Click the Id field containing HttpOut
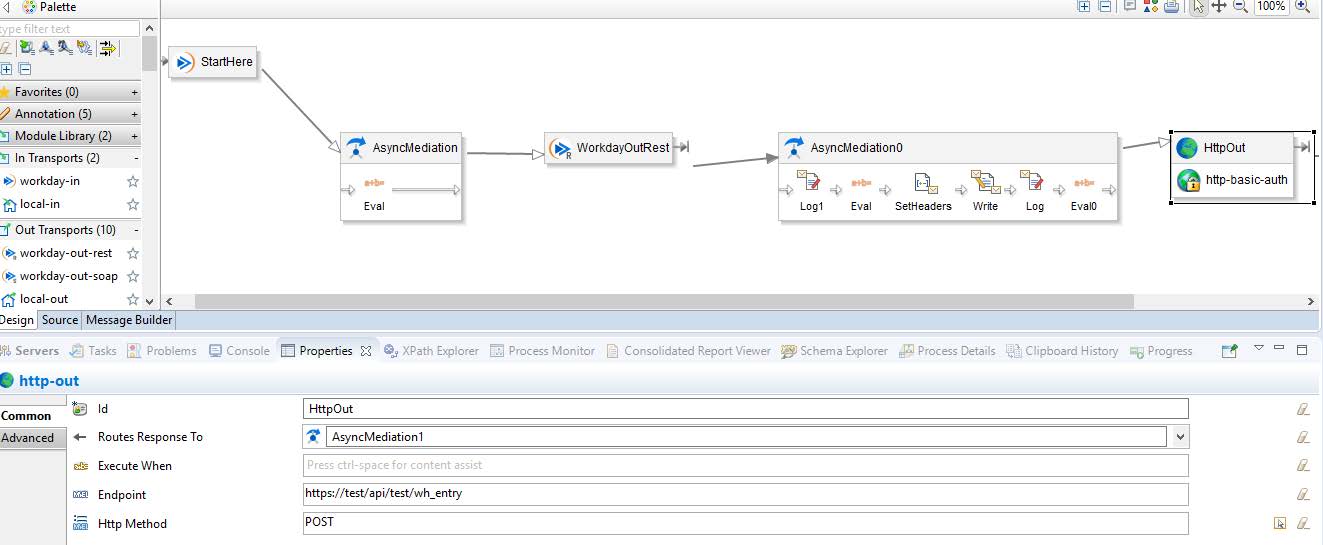This screenshot has height=545, width=1323. click(x=746, y=408)
